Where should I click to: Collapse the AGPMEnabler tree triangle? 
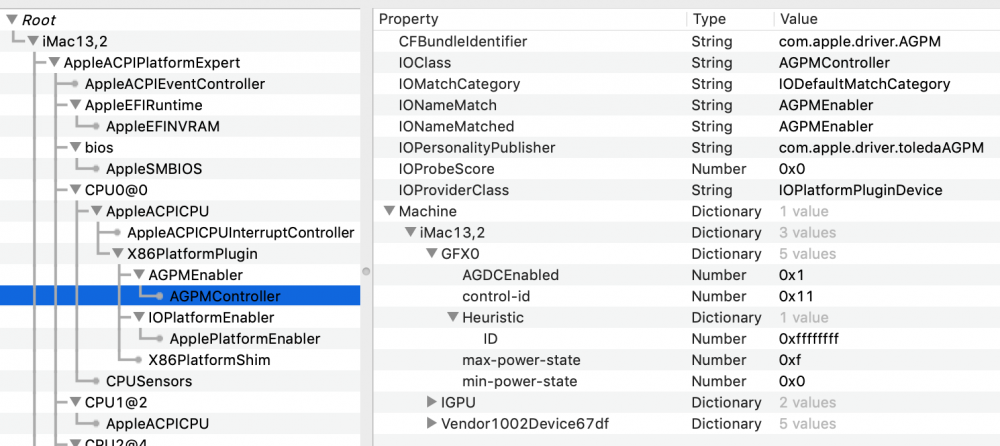click(x=139, y=275)
